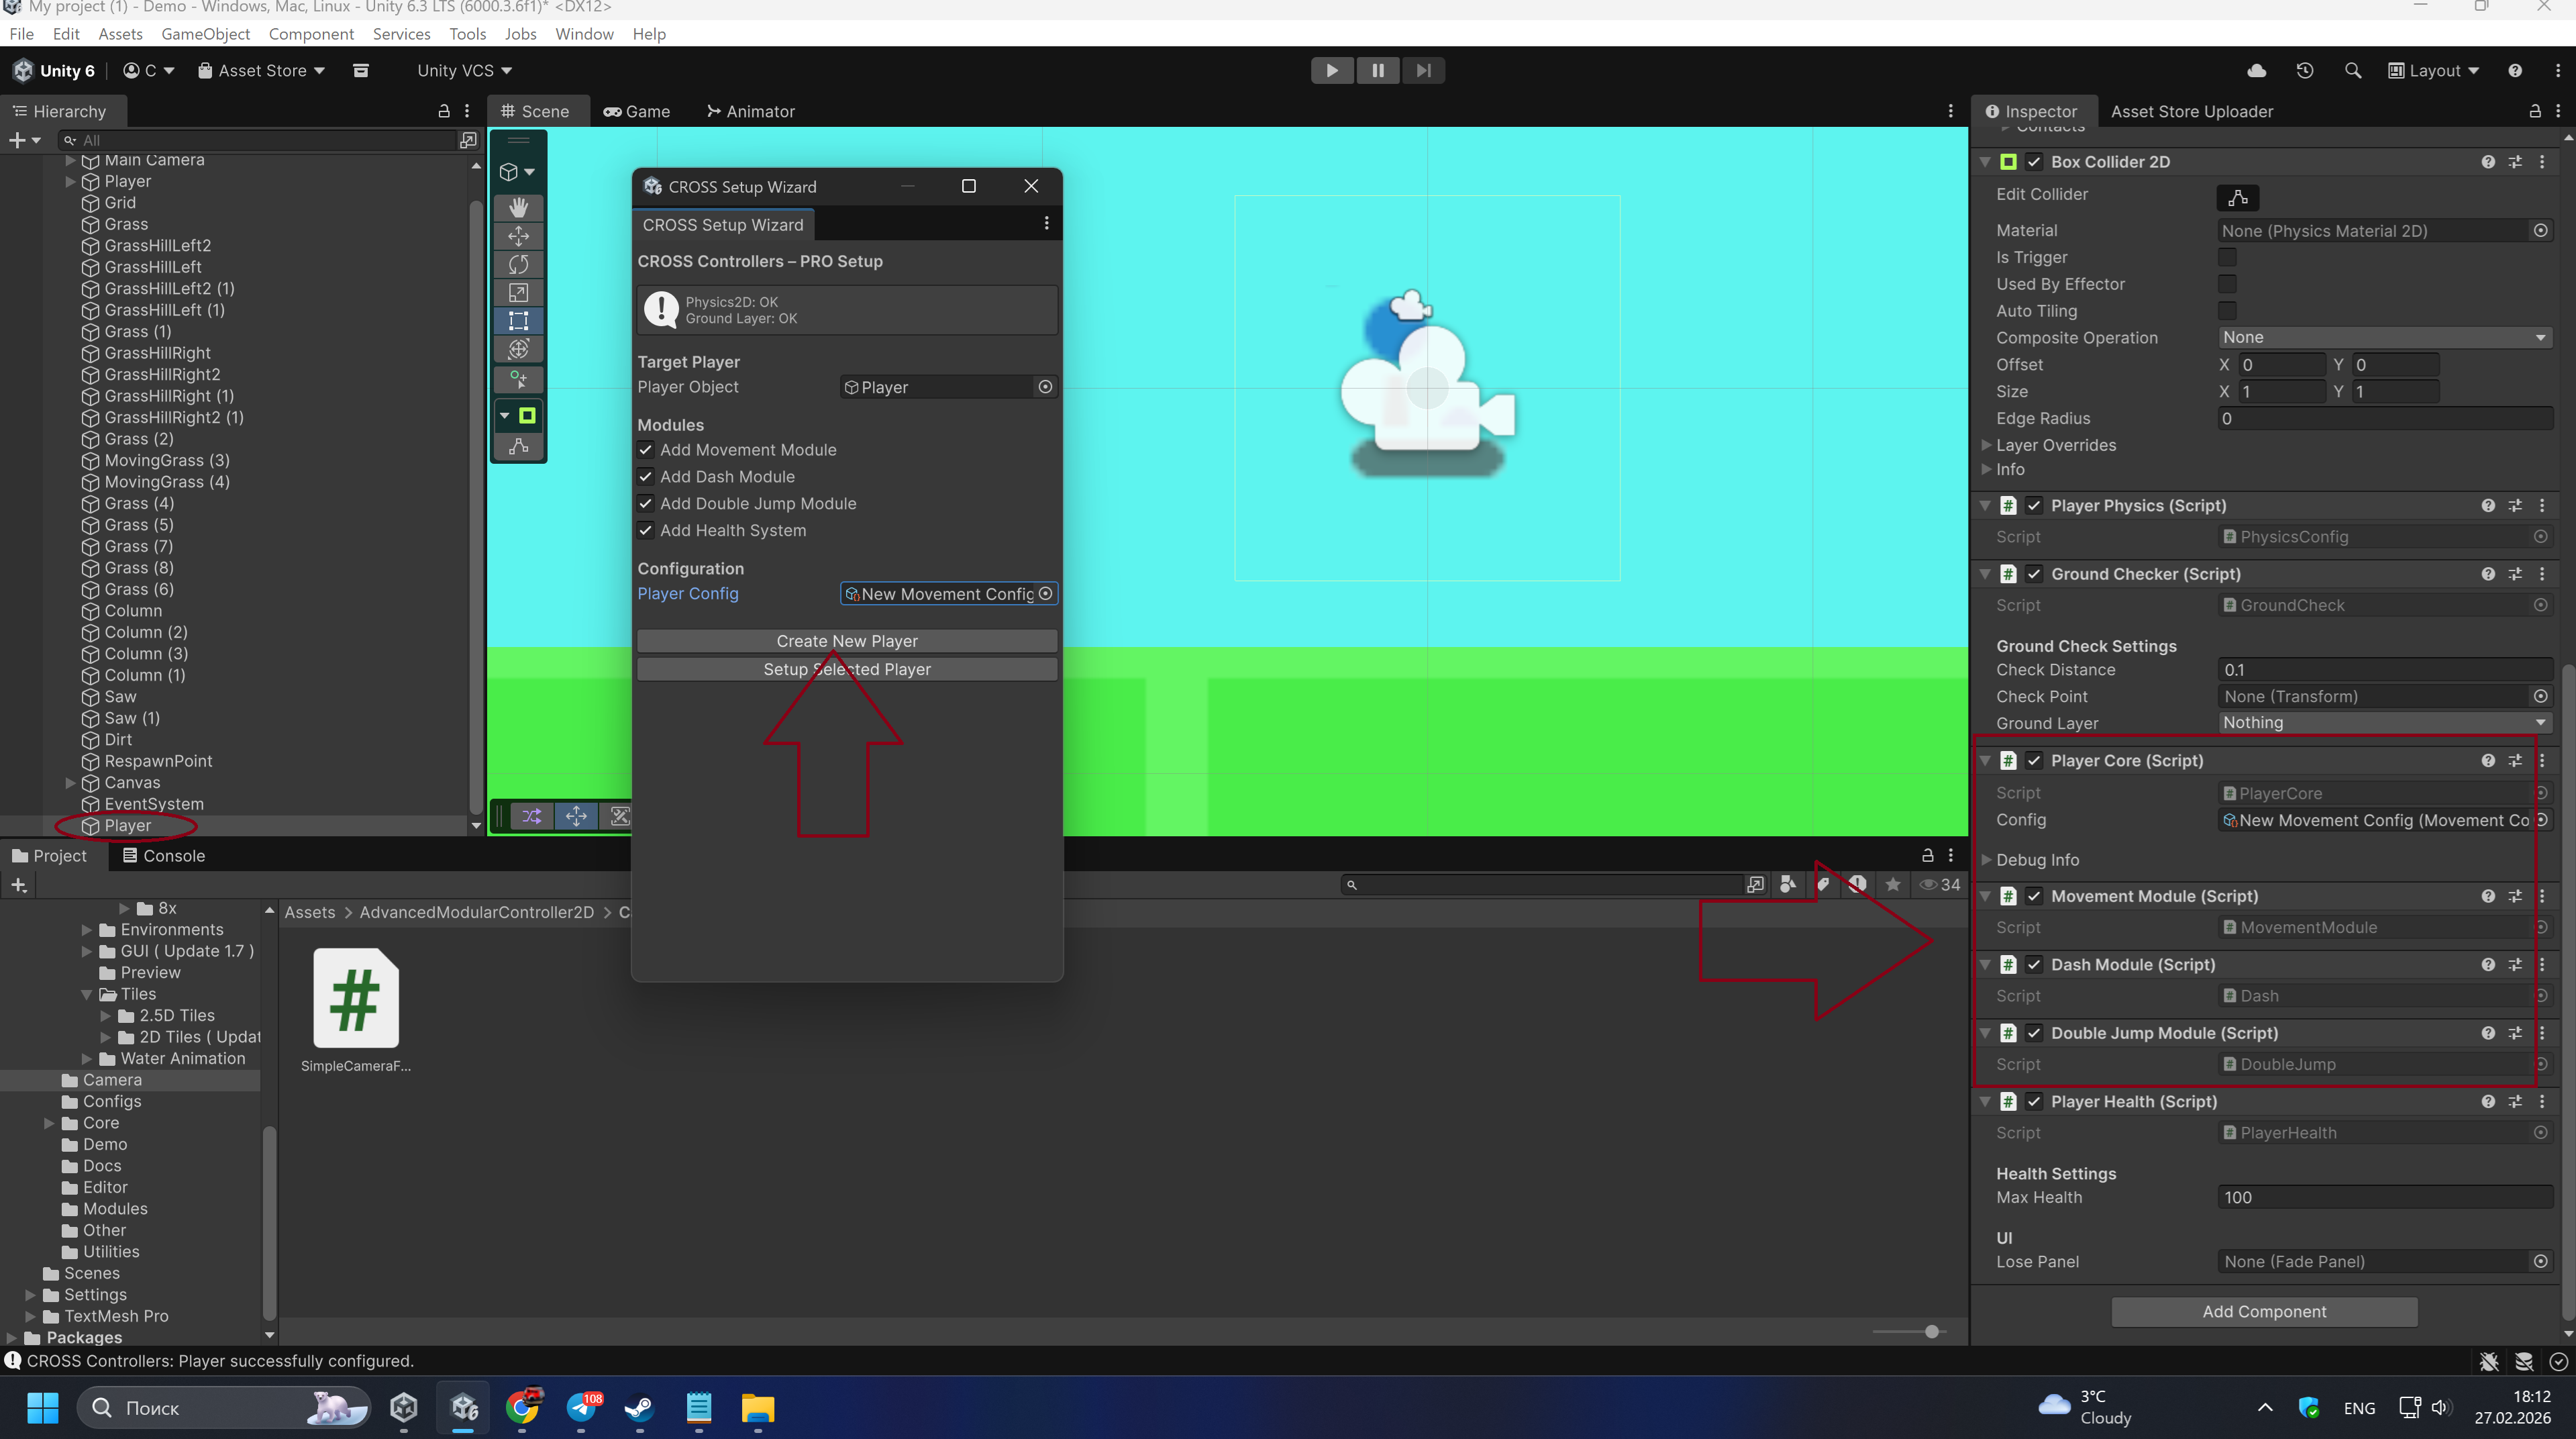Screen dimensions: 2576x1439
Task: Click the Step frame button
Action: [x=1423, y=70]
